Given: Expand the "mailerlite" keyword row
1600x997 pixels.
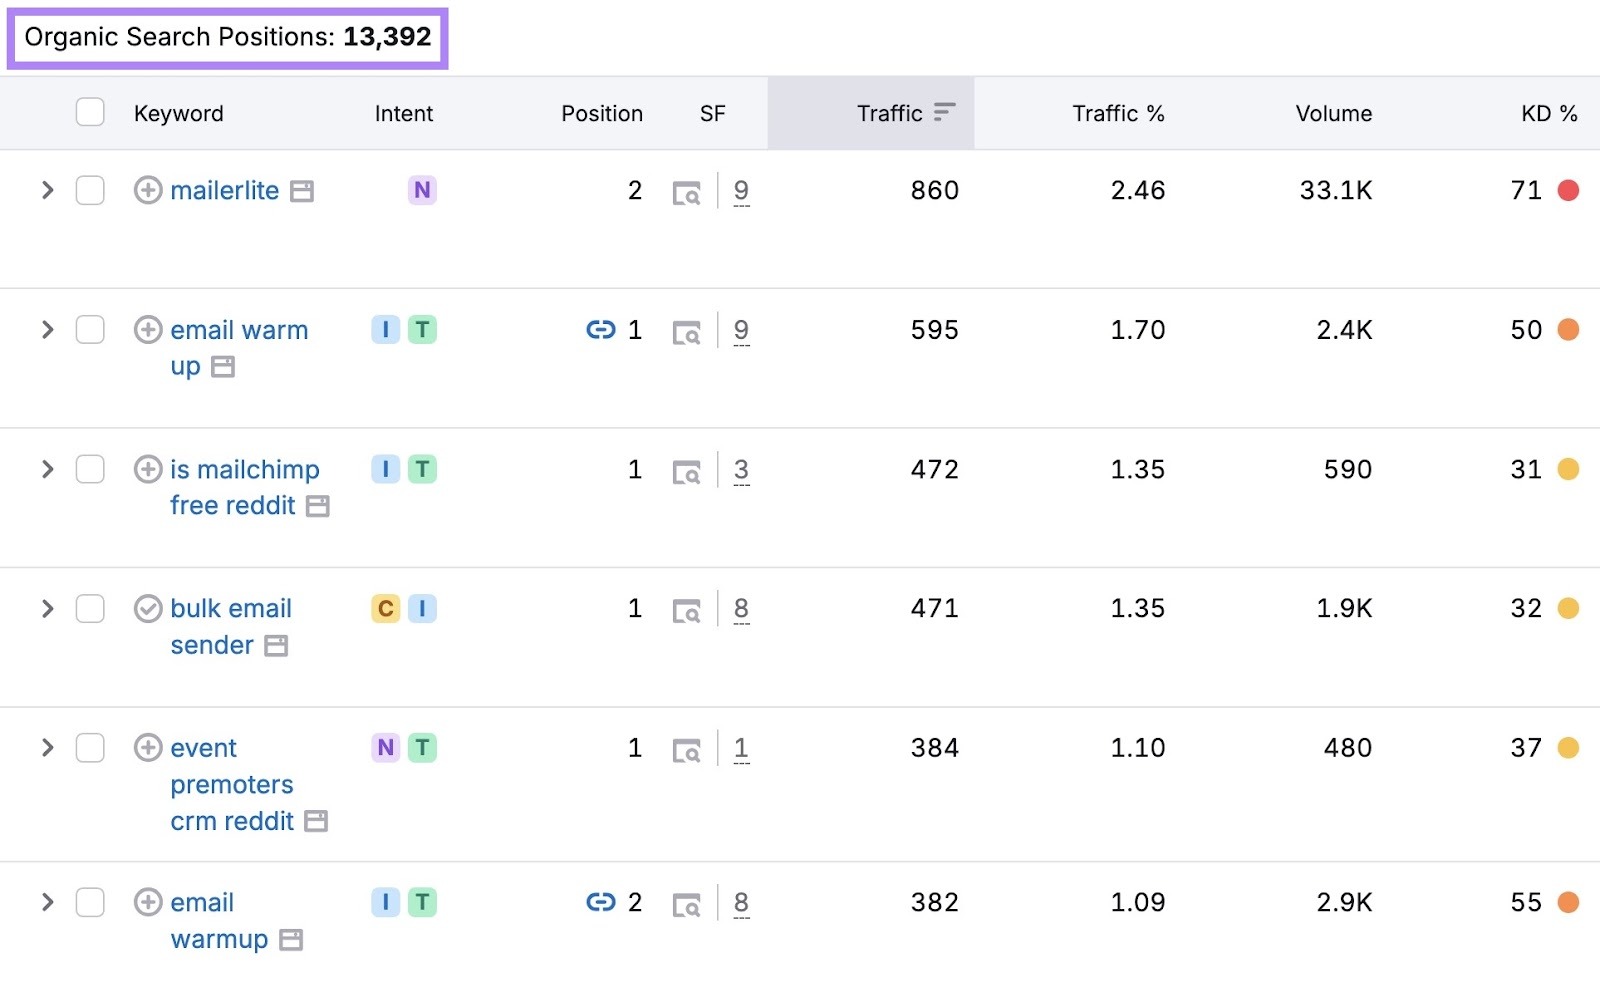Looking at the screenshot, I should pyautogui.click(x=46, y=190).
